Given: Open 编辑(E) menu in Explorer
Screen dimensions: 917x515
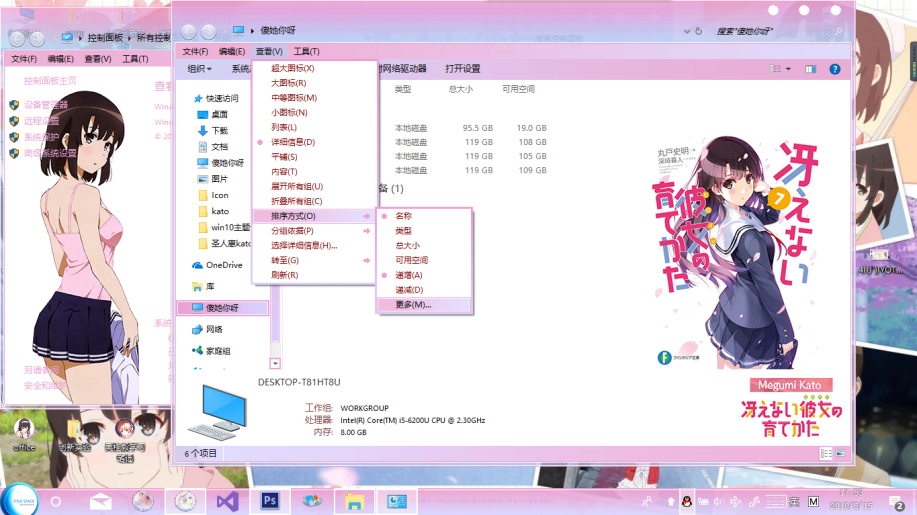Looking at the screenshot, I should click(232, 51).
